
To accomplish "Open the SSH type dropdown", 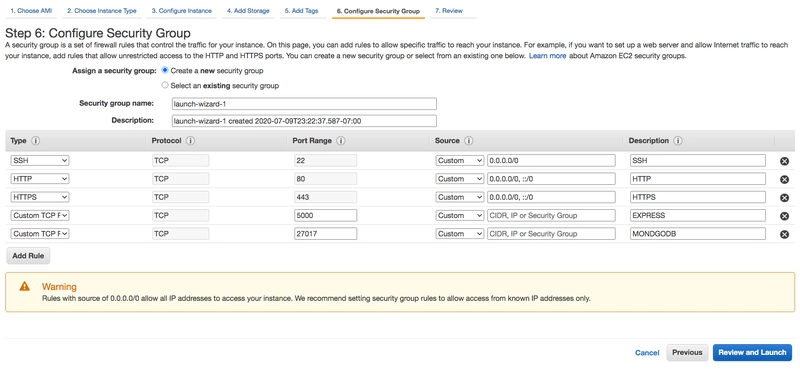I will (40, 160).
